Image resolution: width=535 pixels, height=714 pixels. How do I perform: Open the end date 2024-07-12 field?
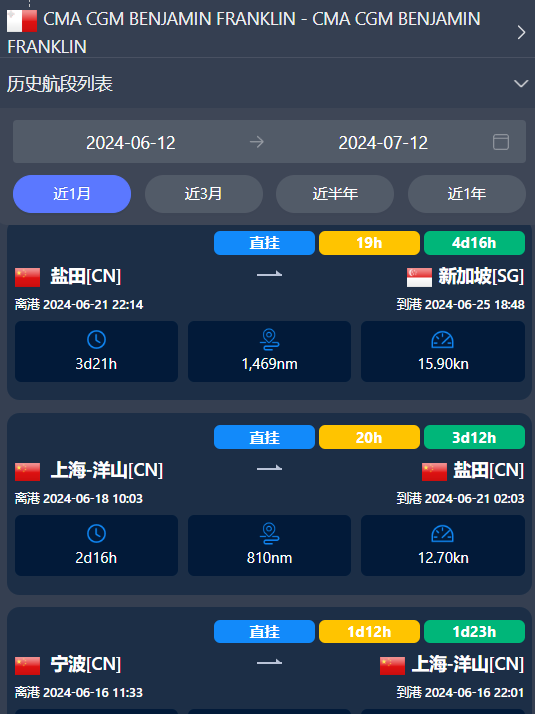[x=383, y=143]
